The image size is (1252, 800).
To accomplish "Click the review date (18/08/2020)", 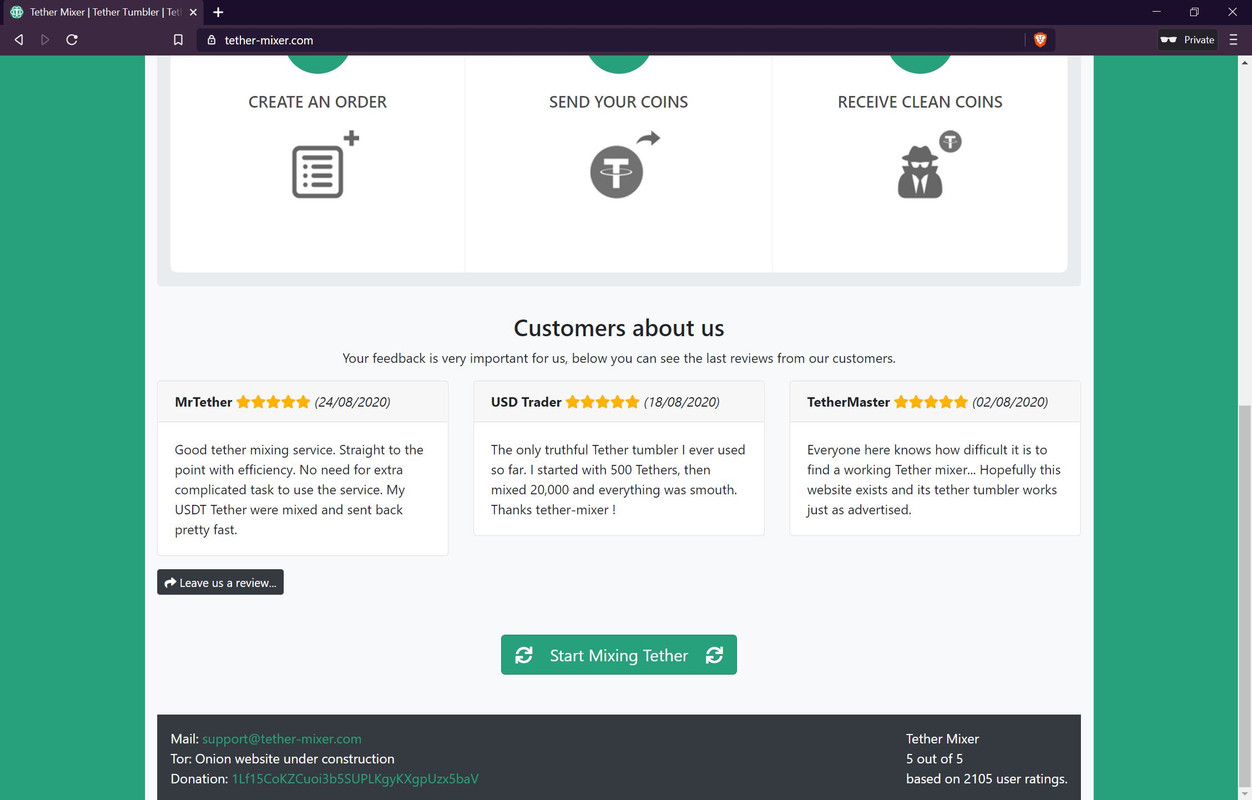I will pos(681,402).
